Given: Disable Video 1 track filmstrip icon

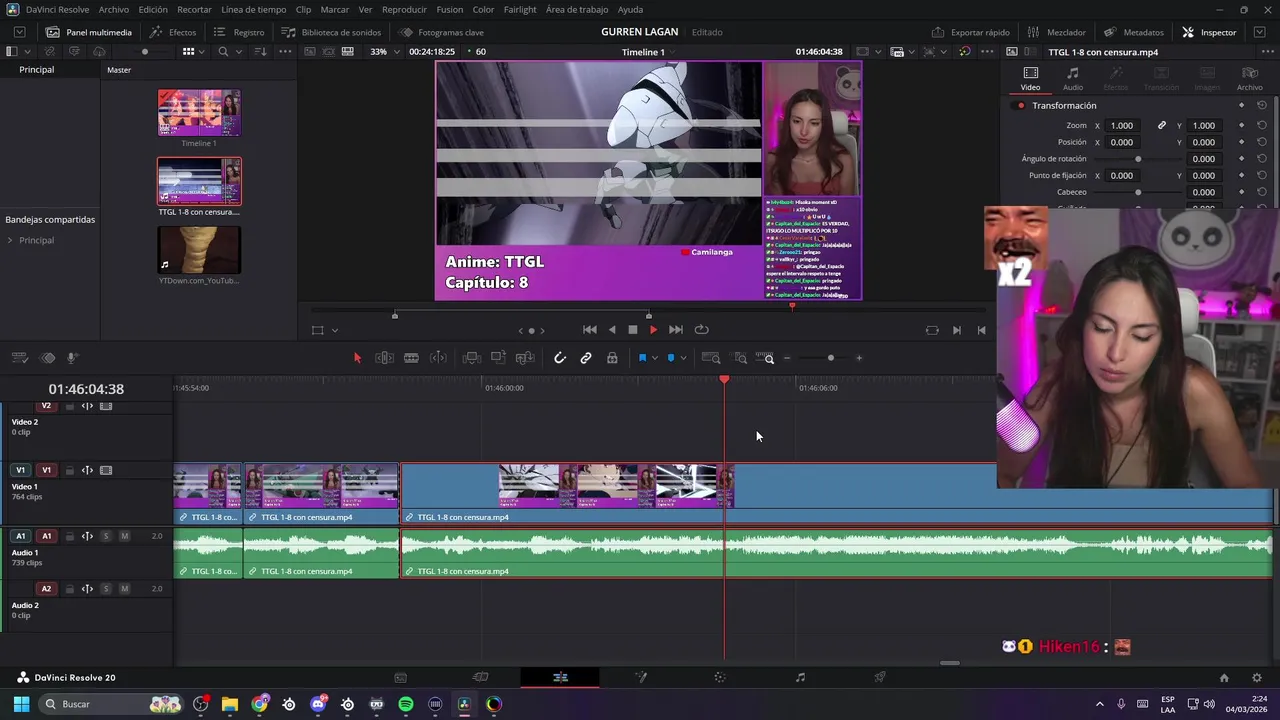Looking at the screenshot, I should 106,471.
